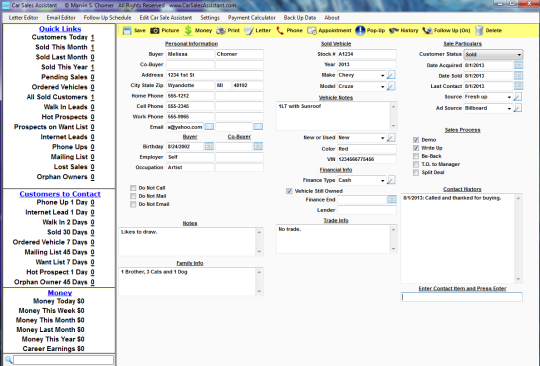Click the edit icon beside New or Used
Viewport: 540px width, 366px height.
click(391, 137)
